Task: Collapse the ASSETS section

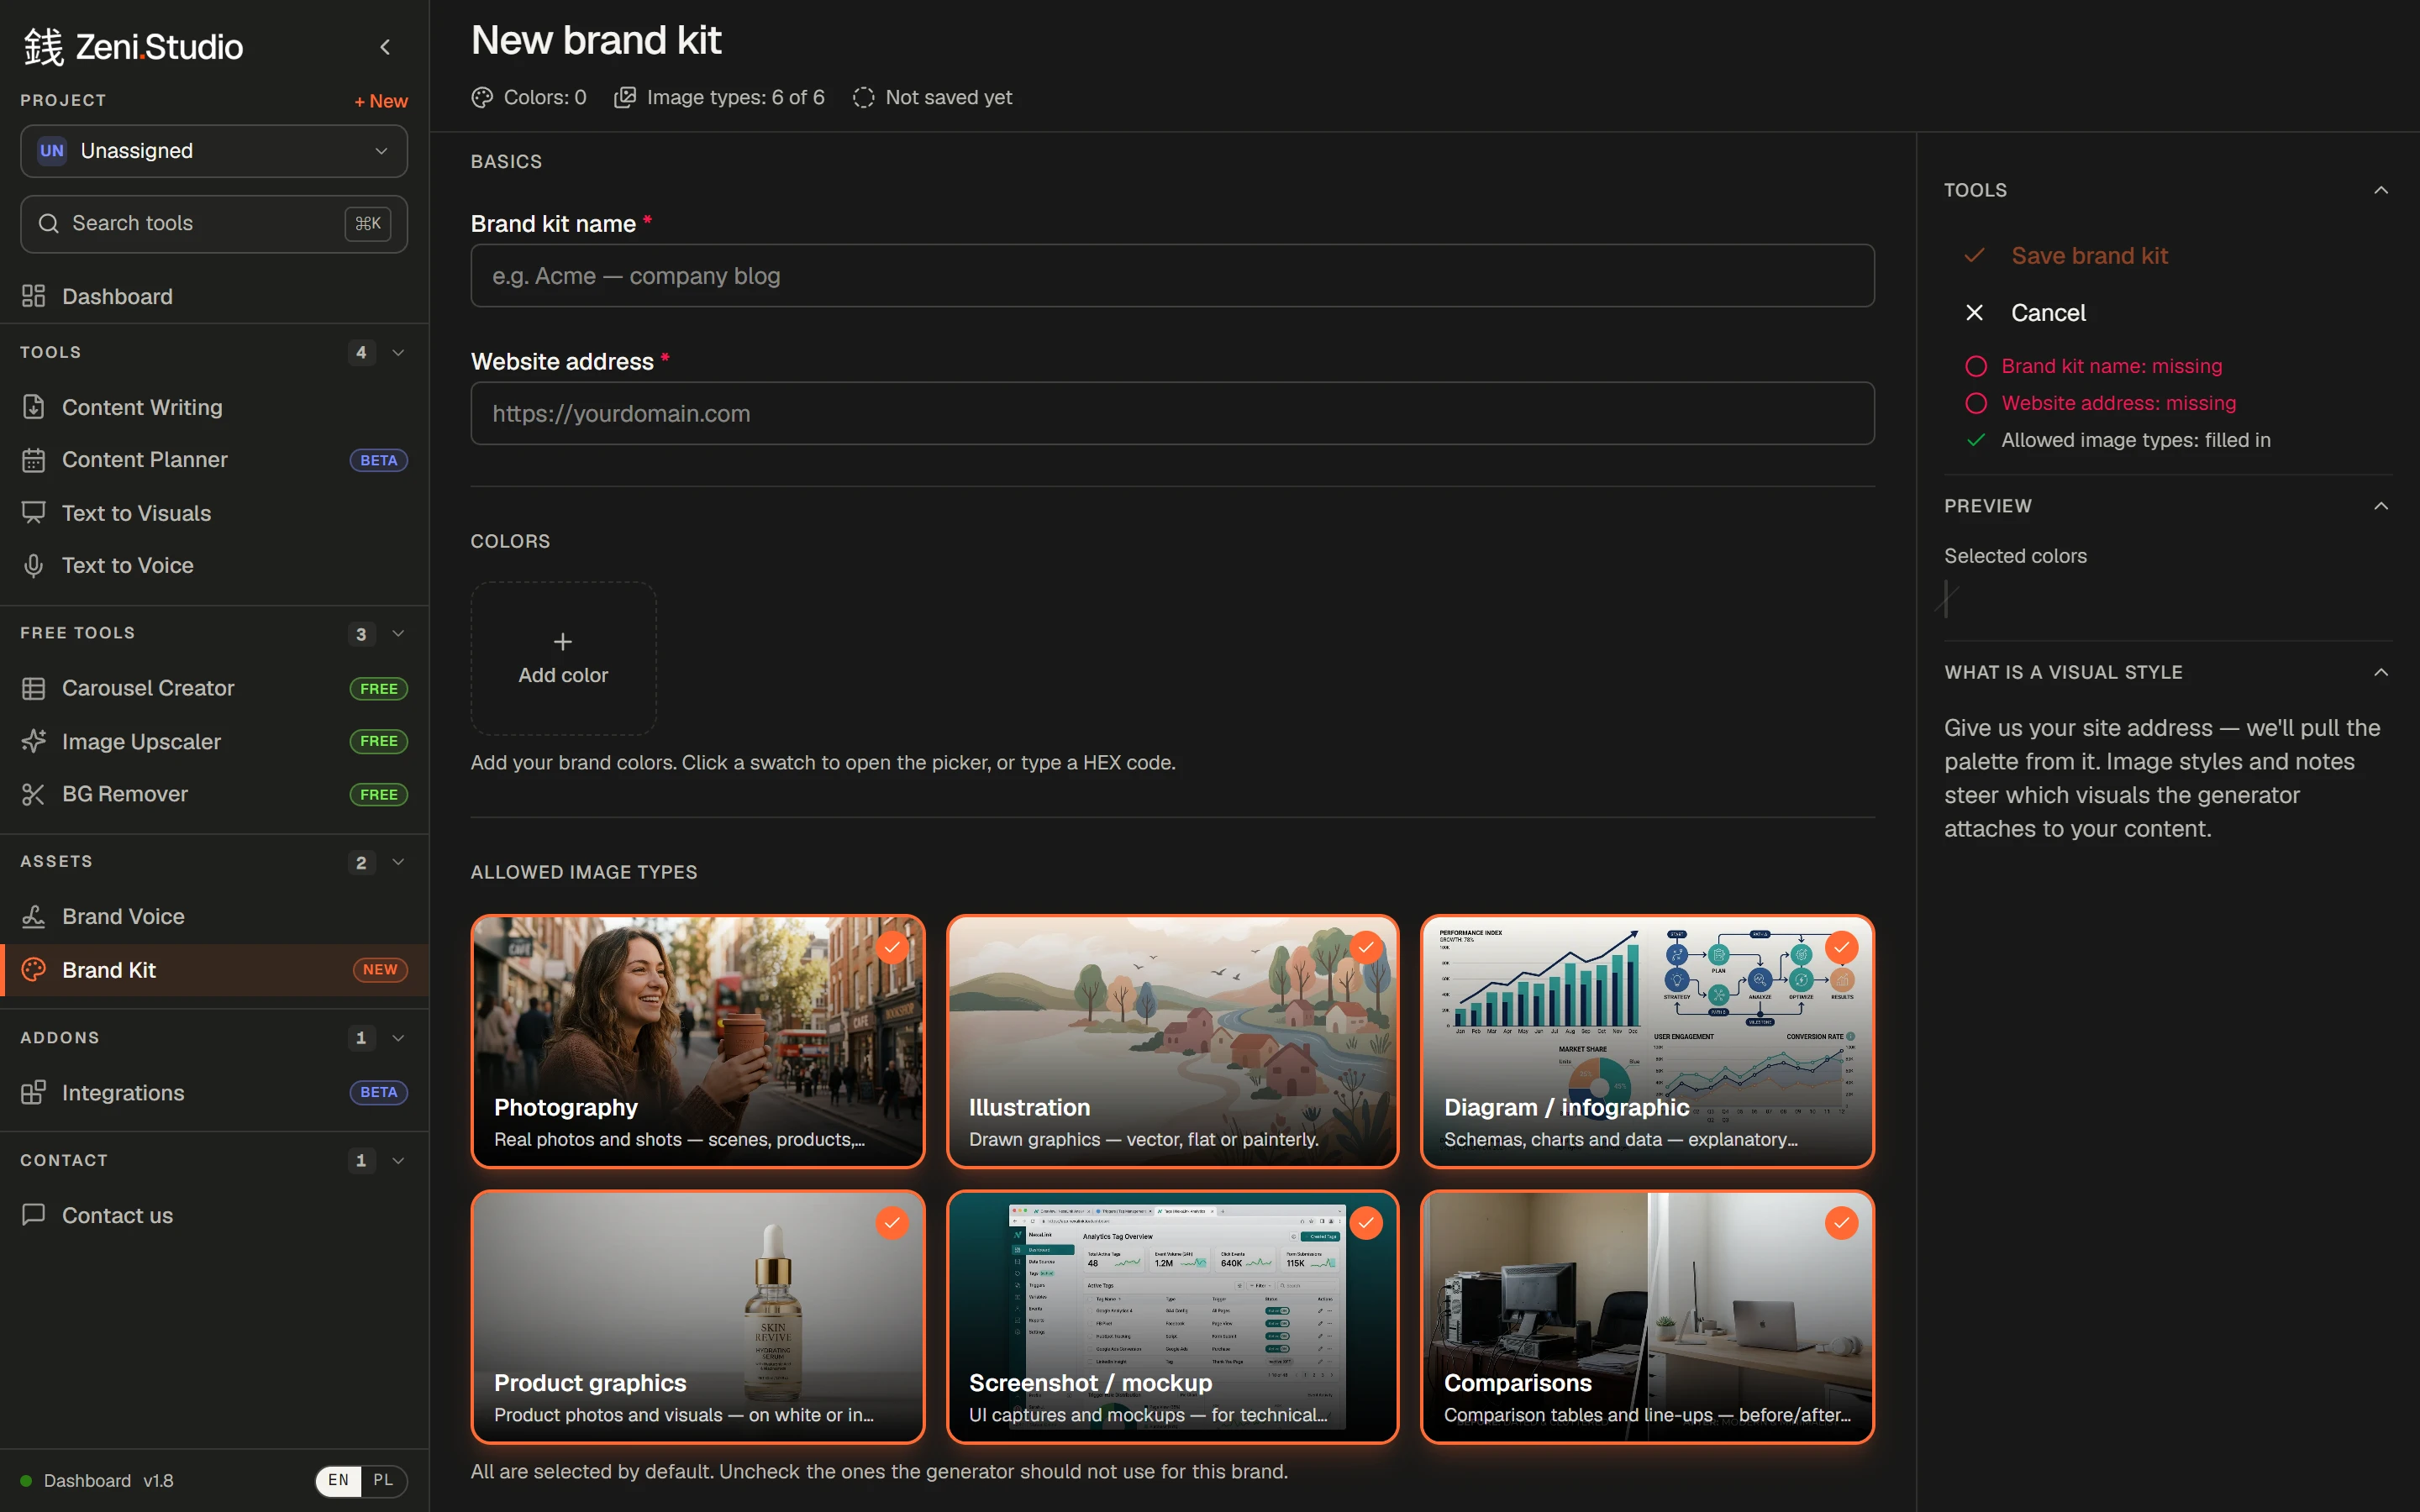Action: pyautogui.click(x=398, y=862)
